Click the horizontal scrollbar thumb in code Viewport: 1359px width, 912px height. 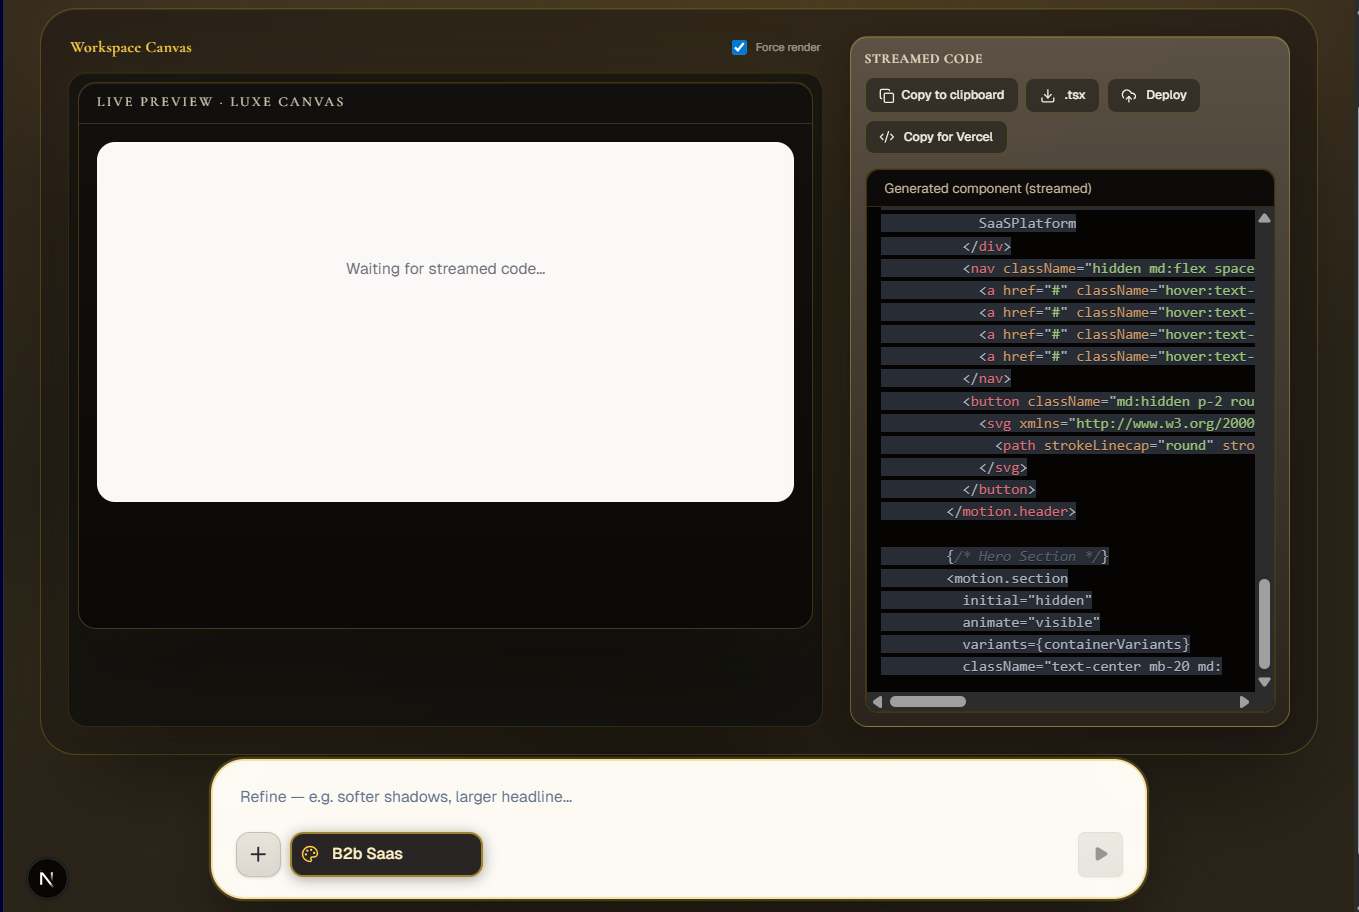[x=928, y=702]
